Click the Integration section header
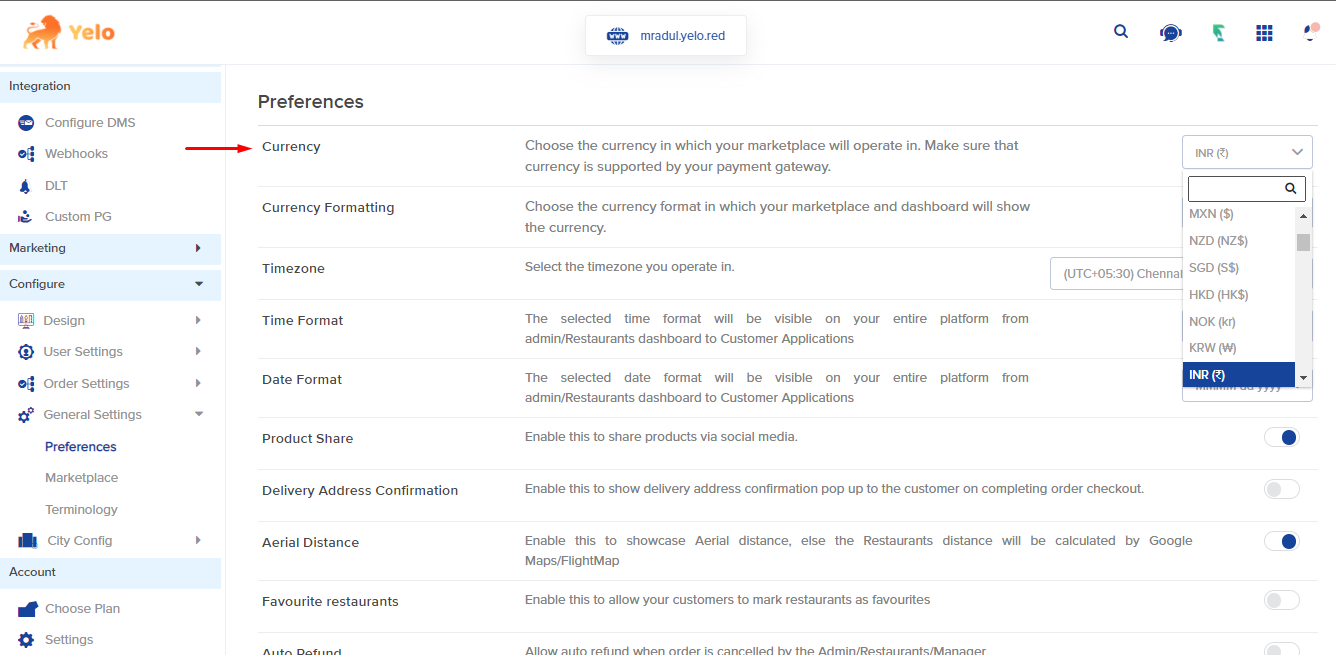Viewport: 1336px width, 655px height. tap(110, 87)
